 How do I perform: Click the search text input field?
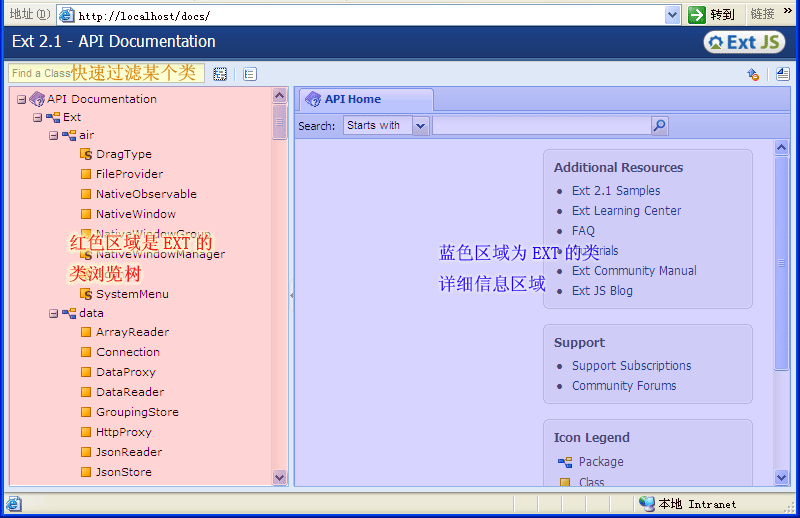542,126
